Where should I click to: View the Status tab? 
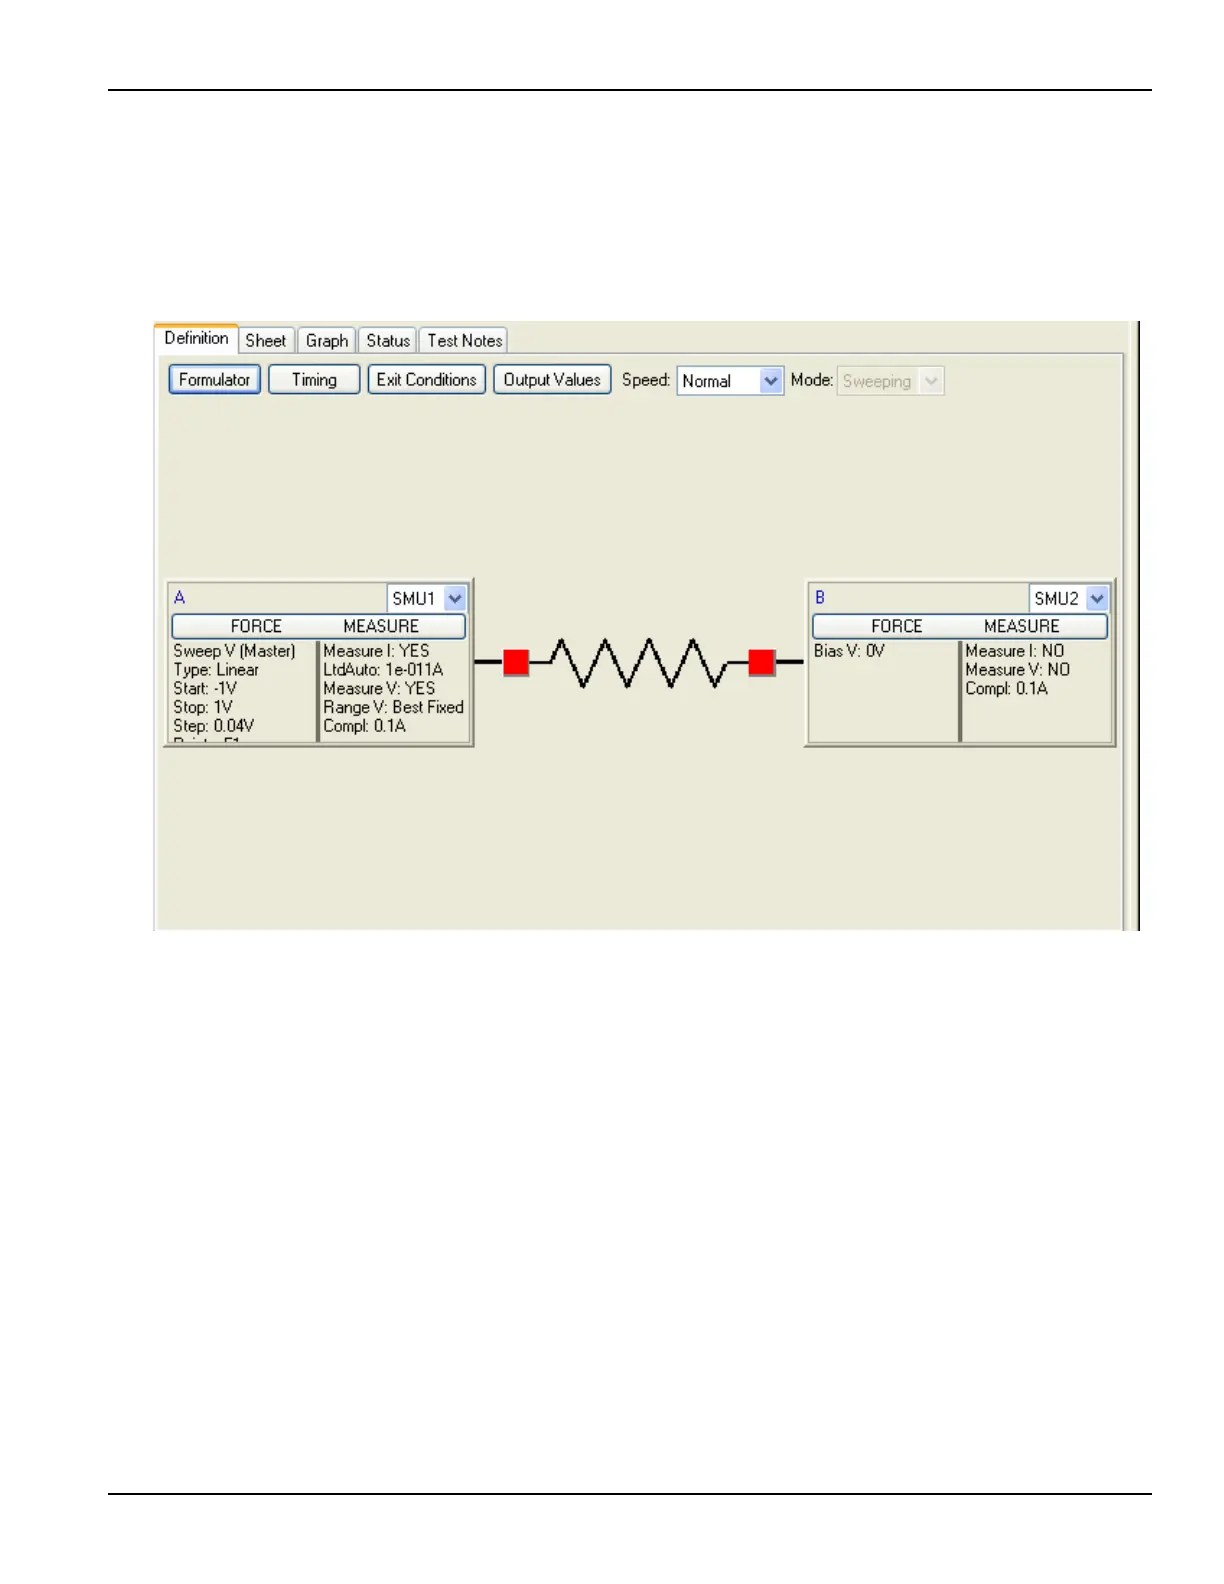[x=388, y=341]
